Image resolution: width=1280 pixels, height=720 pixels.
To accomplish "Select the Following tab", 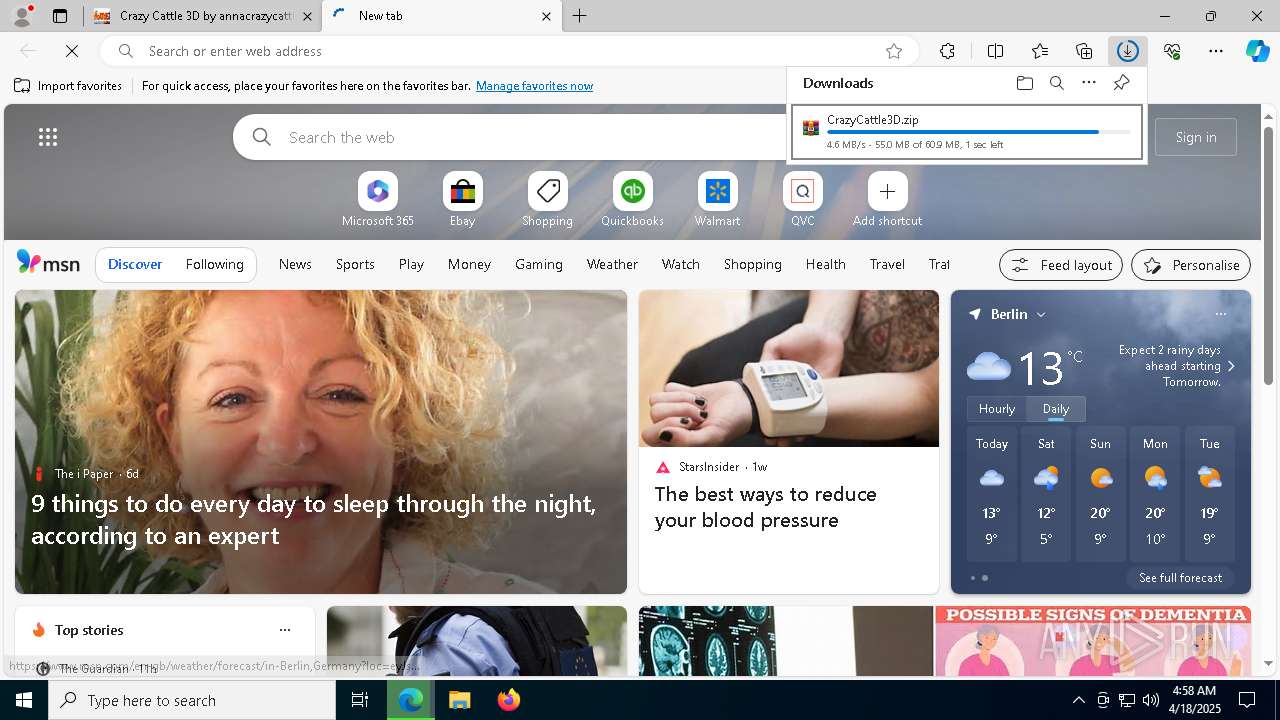I will (x=214, y=264).
